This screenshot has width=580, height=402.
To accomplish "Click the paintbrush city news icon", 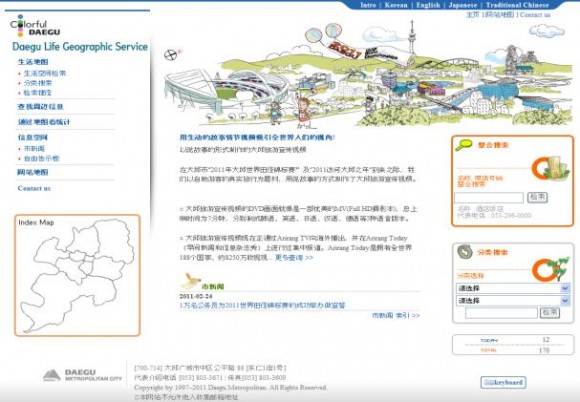I will pyautogui.click(x=191, y=281).
